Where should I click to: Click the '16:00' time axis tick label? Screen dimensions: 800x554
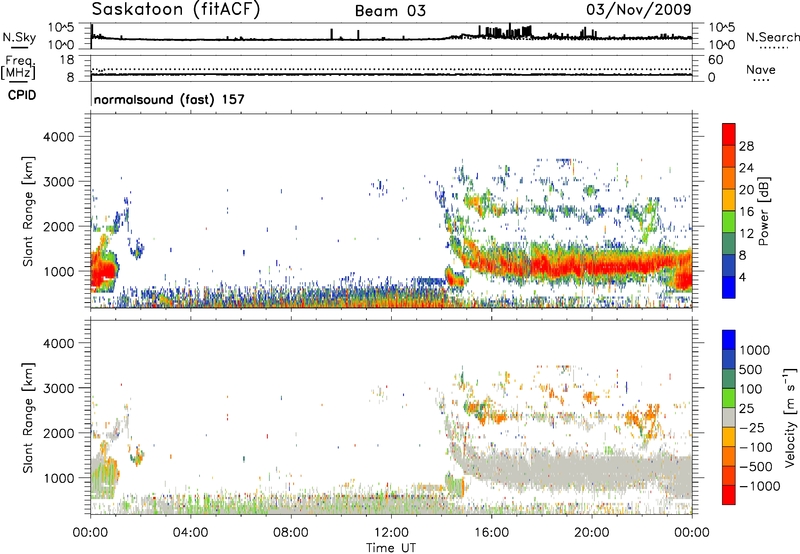[x=491, y=533]
